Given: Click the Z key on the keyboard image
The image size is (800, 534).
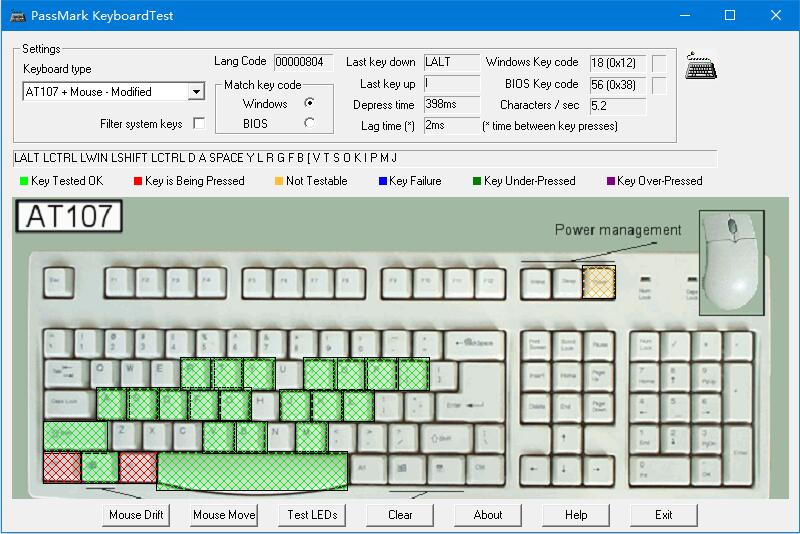Looking at the screenshot, I should [x=124, y=436].
